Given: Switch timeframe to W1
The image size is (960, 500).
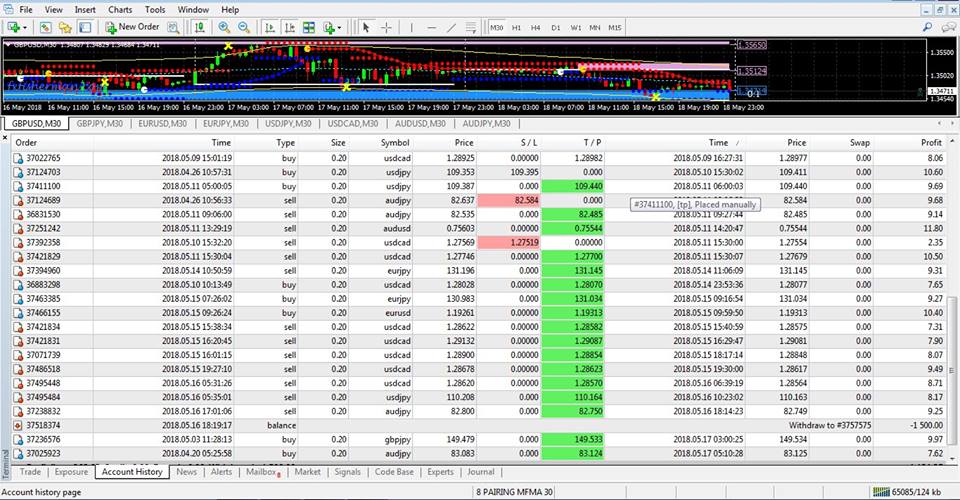Looking at the screenshot, I should (x=576, y=28).
